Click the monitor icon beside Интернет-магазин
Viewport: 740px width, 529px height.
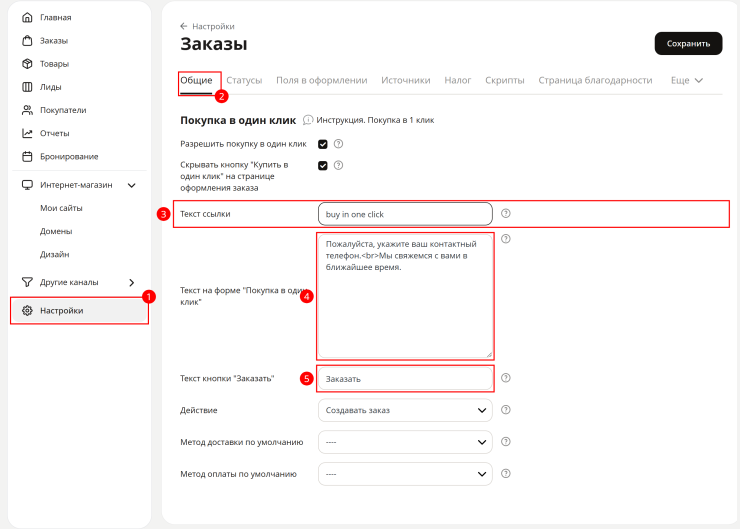pyautogui.click(x=27, y=185)
